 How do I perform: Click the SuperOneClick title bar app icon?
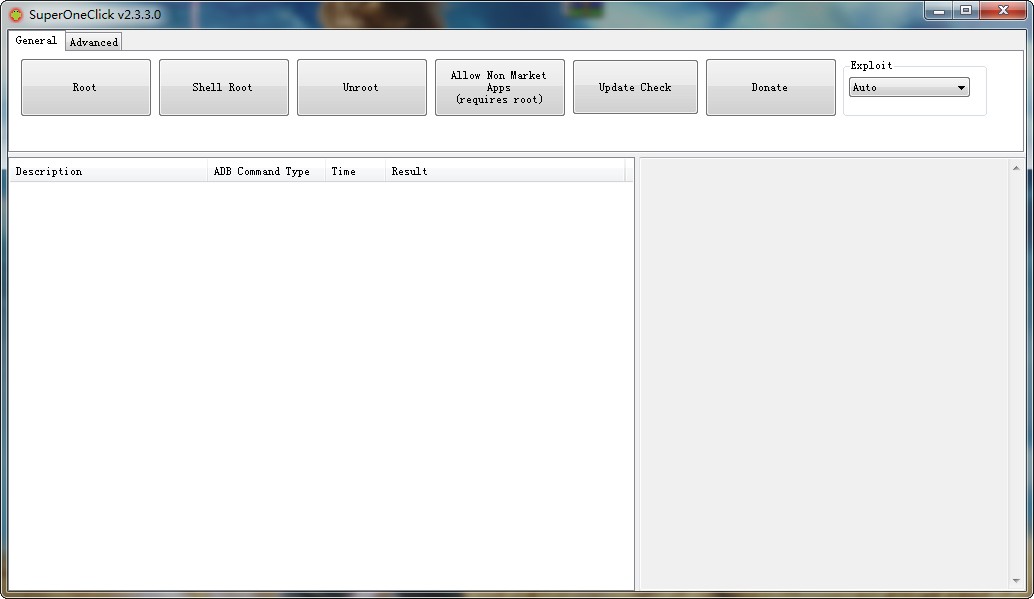15,15
